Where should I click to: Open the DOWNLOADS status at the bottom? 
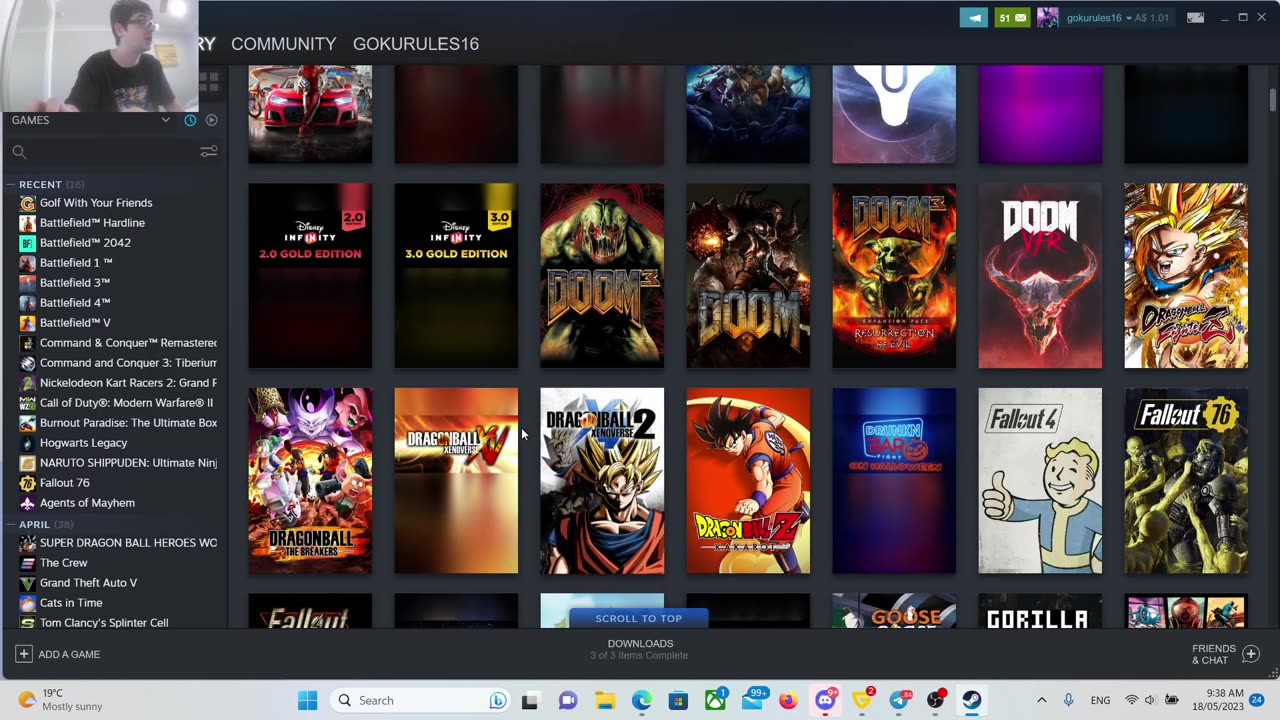[640, 649]
